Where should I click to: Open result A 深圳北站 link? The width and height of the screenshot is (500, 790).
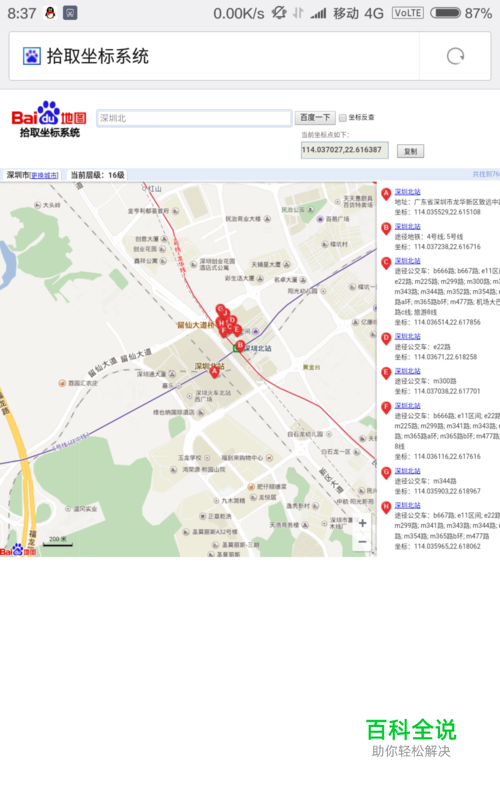pos(407,192)
